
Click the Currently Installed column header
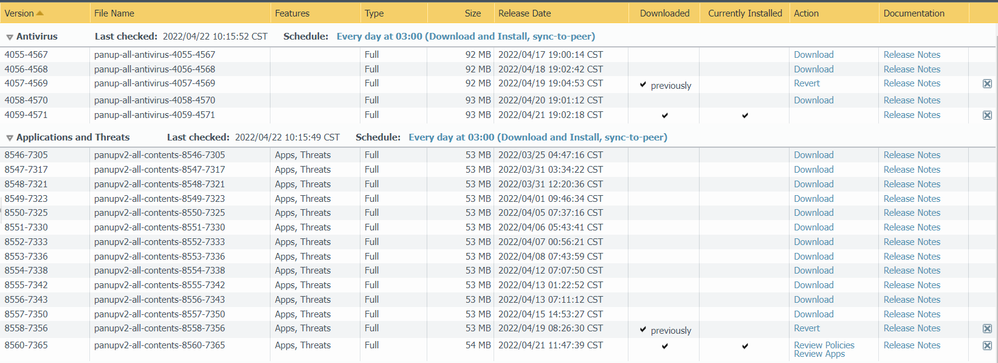pos(745,13)
